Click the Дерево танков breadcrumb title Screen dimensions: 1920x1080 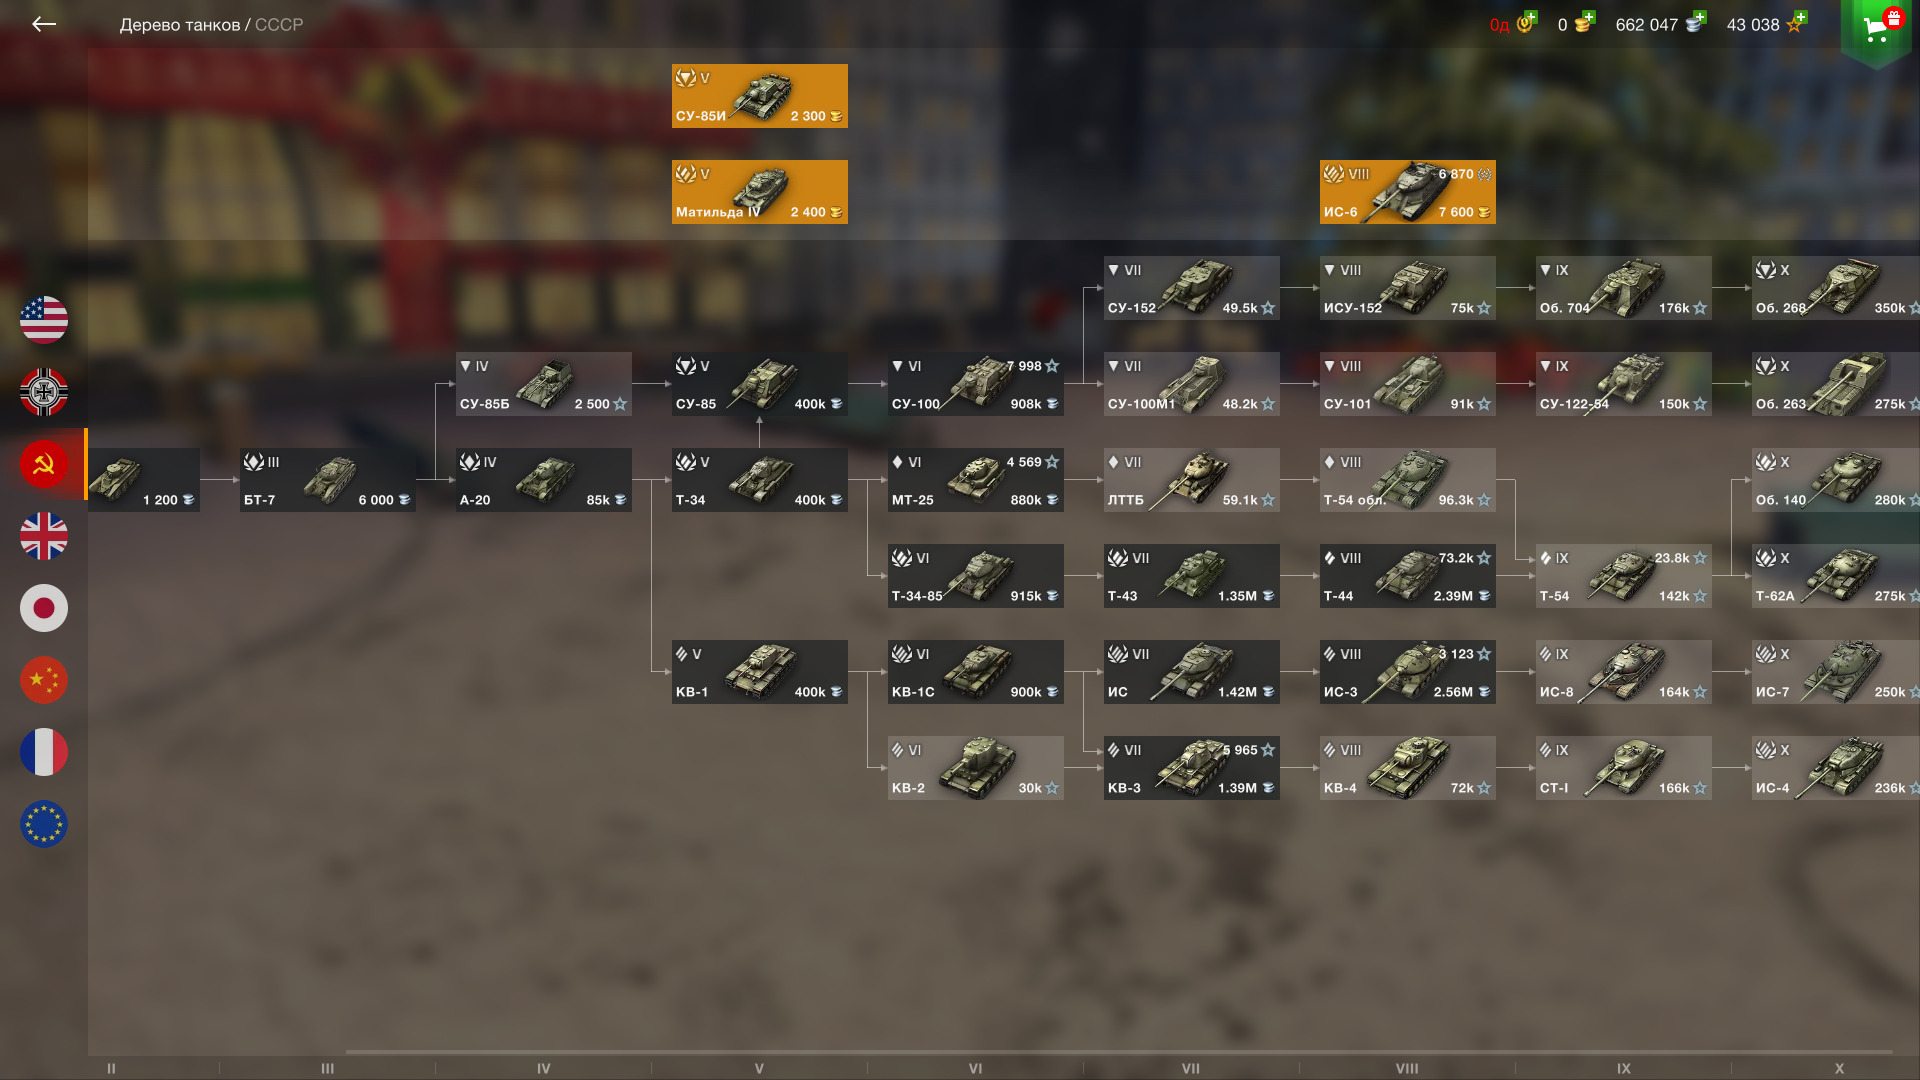pyautogui.click(x=180, y=25)
